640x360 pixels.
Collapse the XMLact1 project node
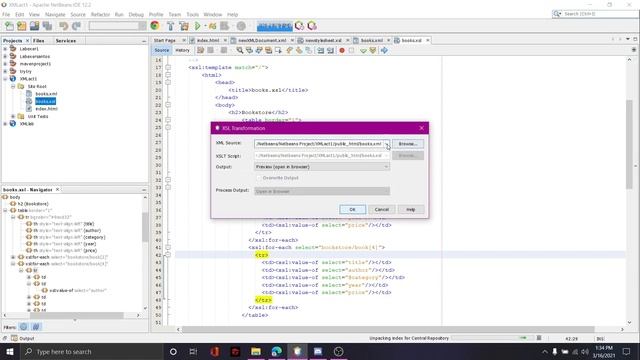click(x=5, y=79)
